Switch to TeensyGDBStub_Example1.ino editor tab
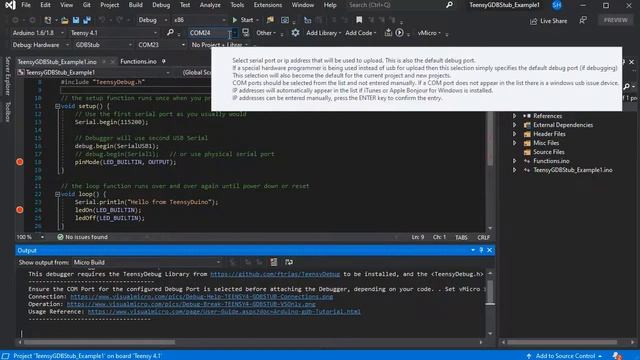Viewport: 640px width, 360px height. (57, 62)
